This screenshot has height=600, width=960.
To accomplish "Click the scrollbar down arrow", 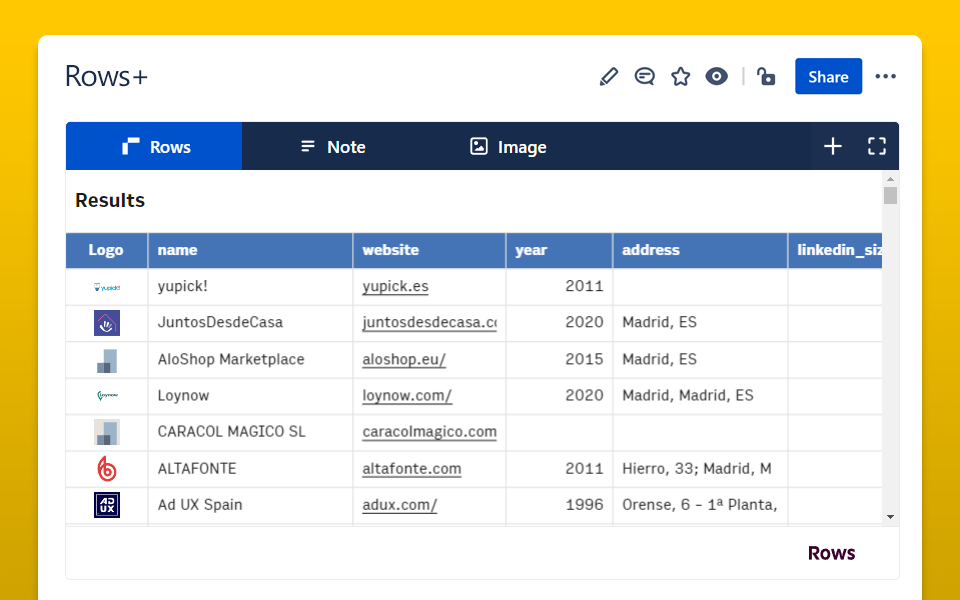I will pyautogui.click(x=890, y=514).
